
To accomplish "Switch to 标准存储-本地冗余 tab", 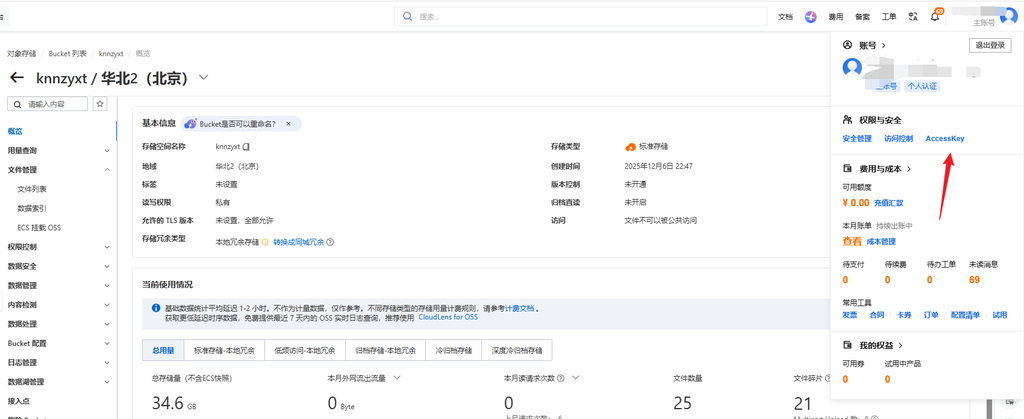I will tap(224, 350).
